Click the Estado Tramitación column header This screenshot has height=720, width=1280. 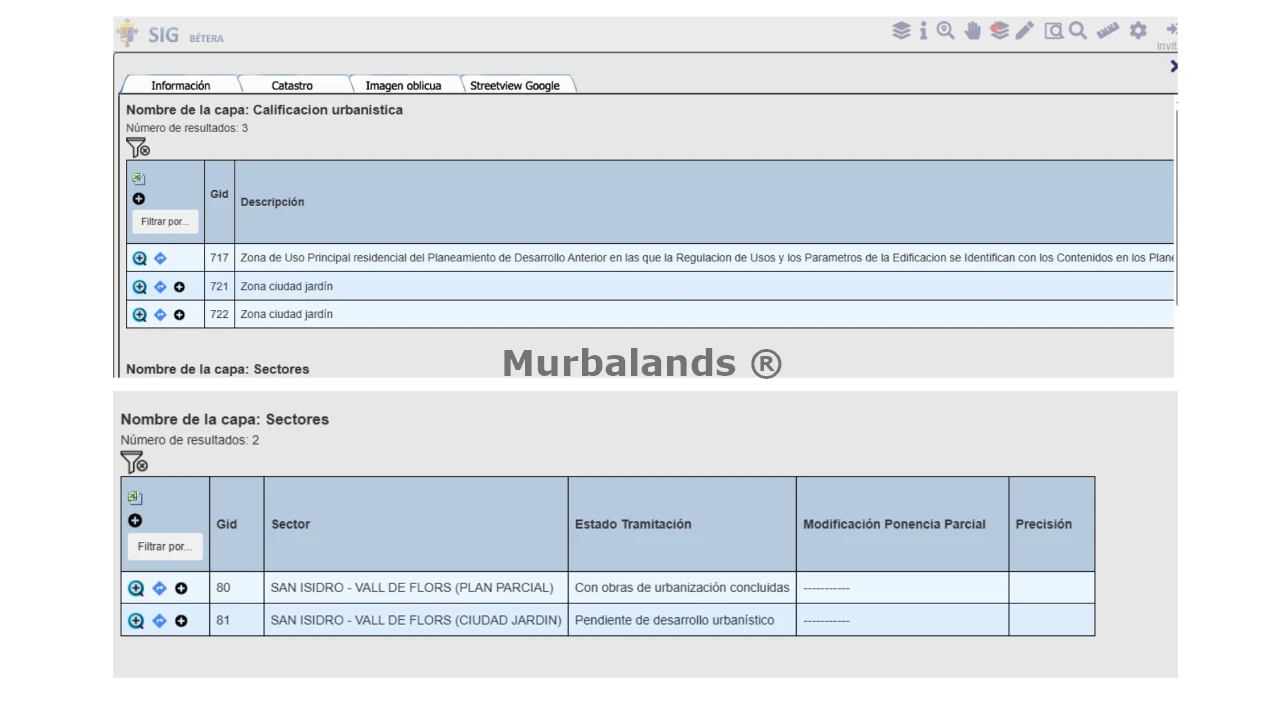pos(633,524)
